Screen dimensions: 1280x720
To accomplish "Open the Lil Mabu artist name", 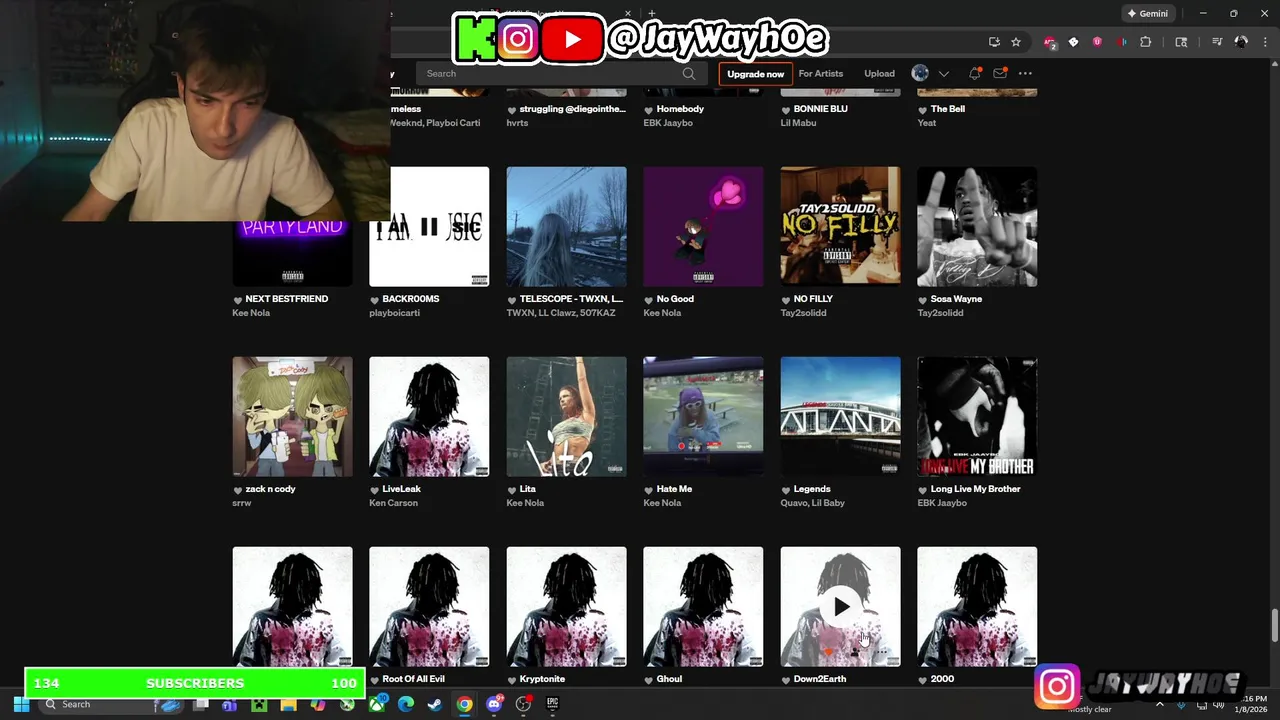I will (798, 123).
